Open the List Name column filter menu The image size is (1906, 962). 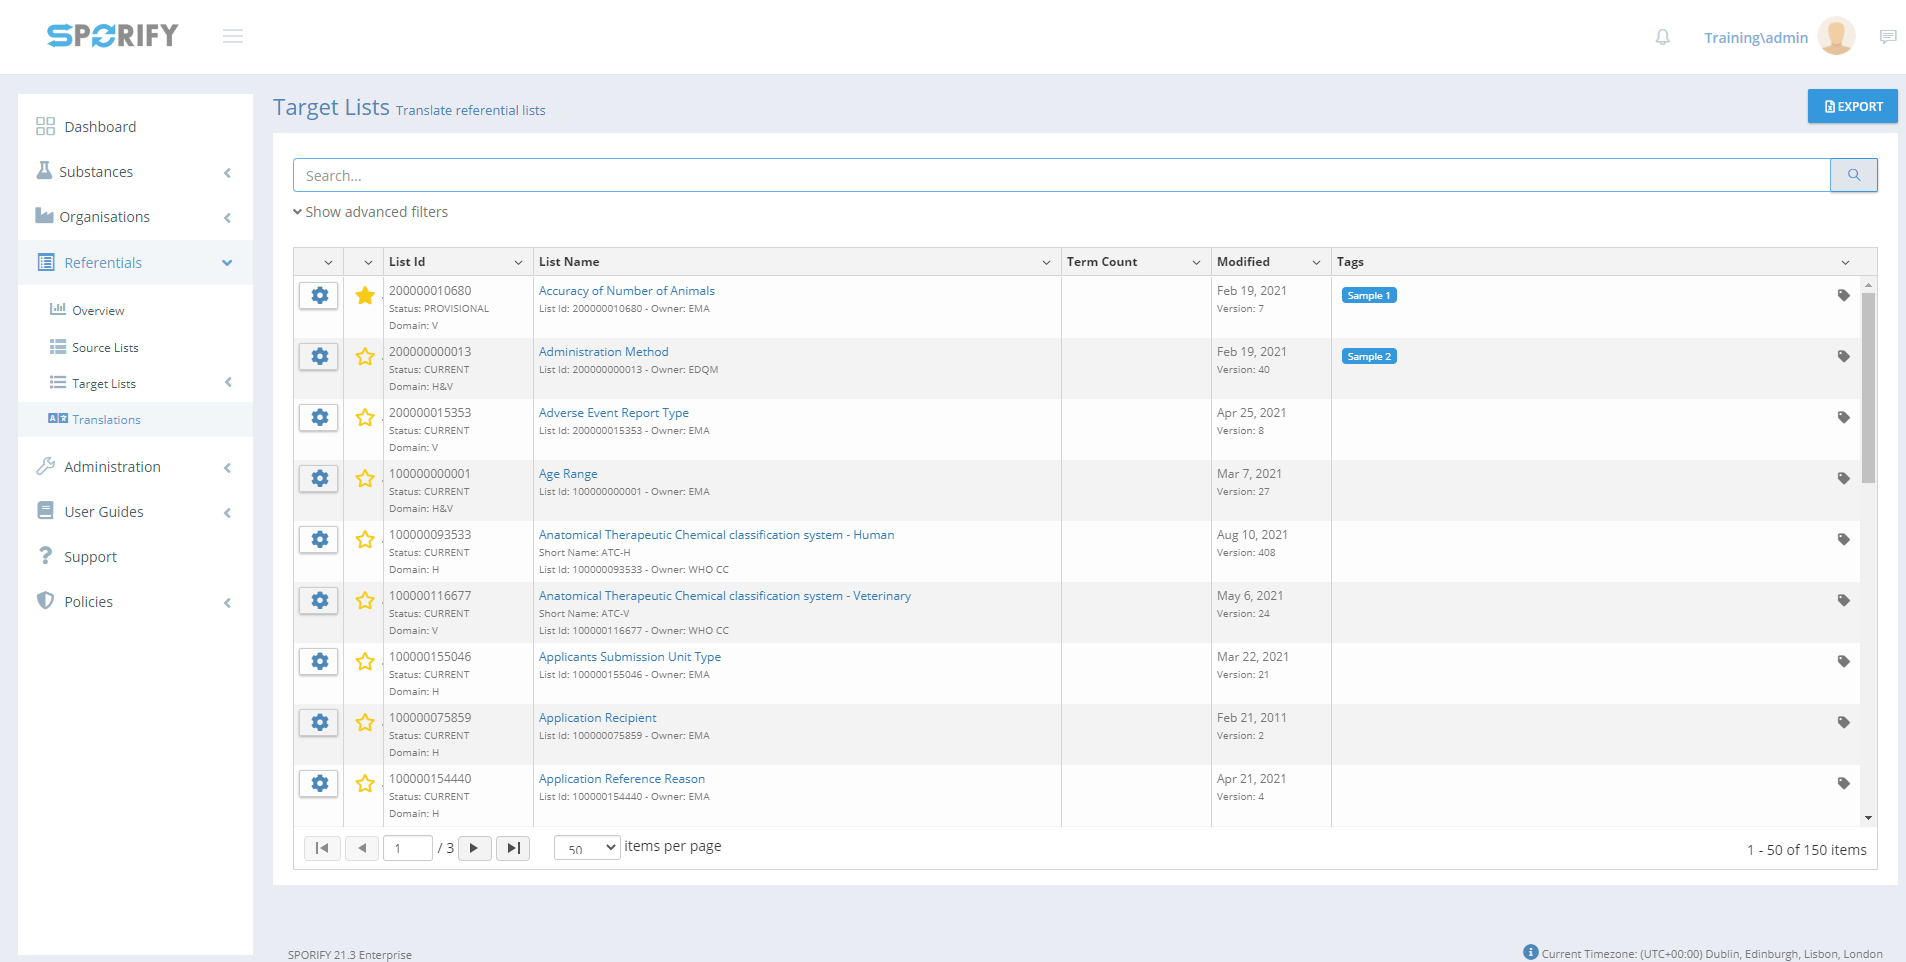coord(1046,262)
